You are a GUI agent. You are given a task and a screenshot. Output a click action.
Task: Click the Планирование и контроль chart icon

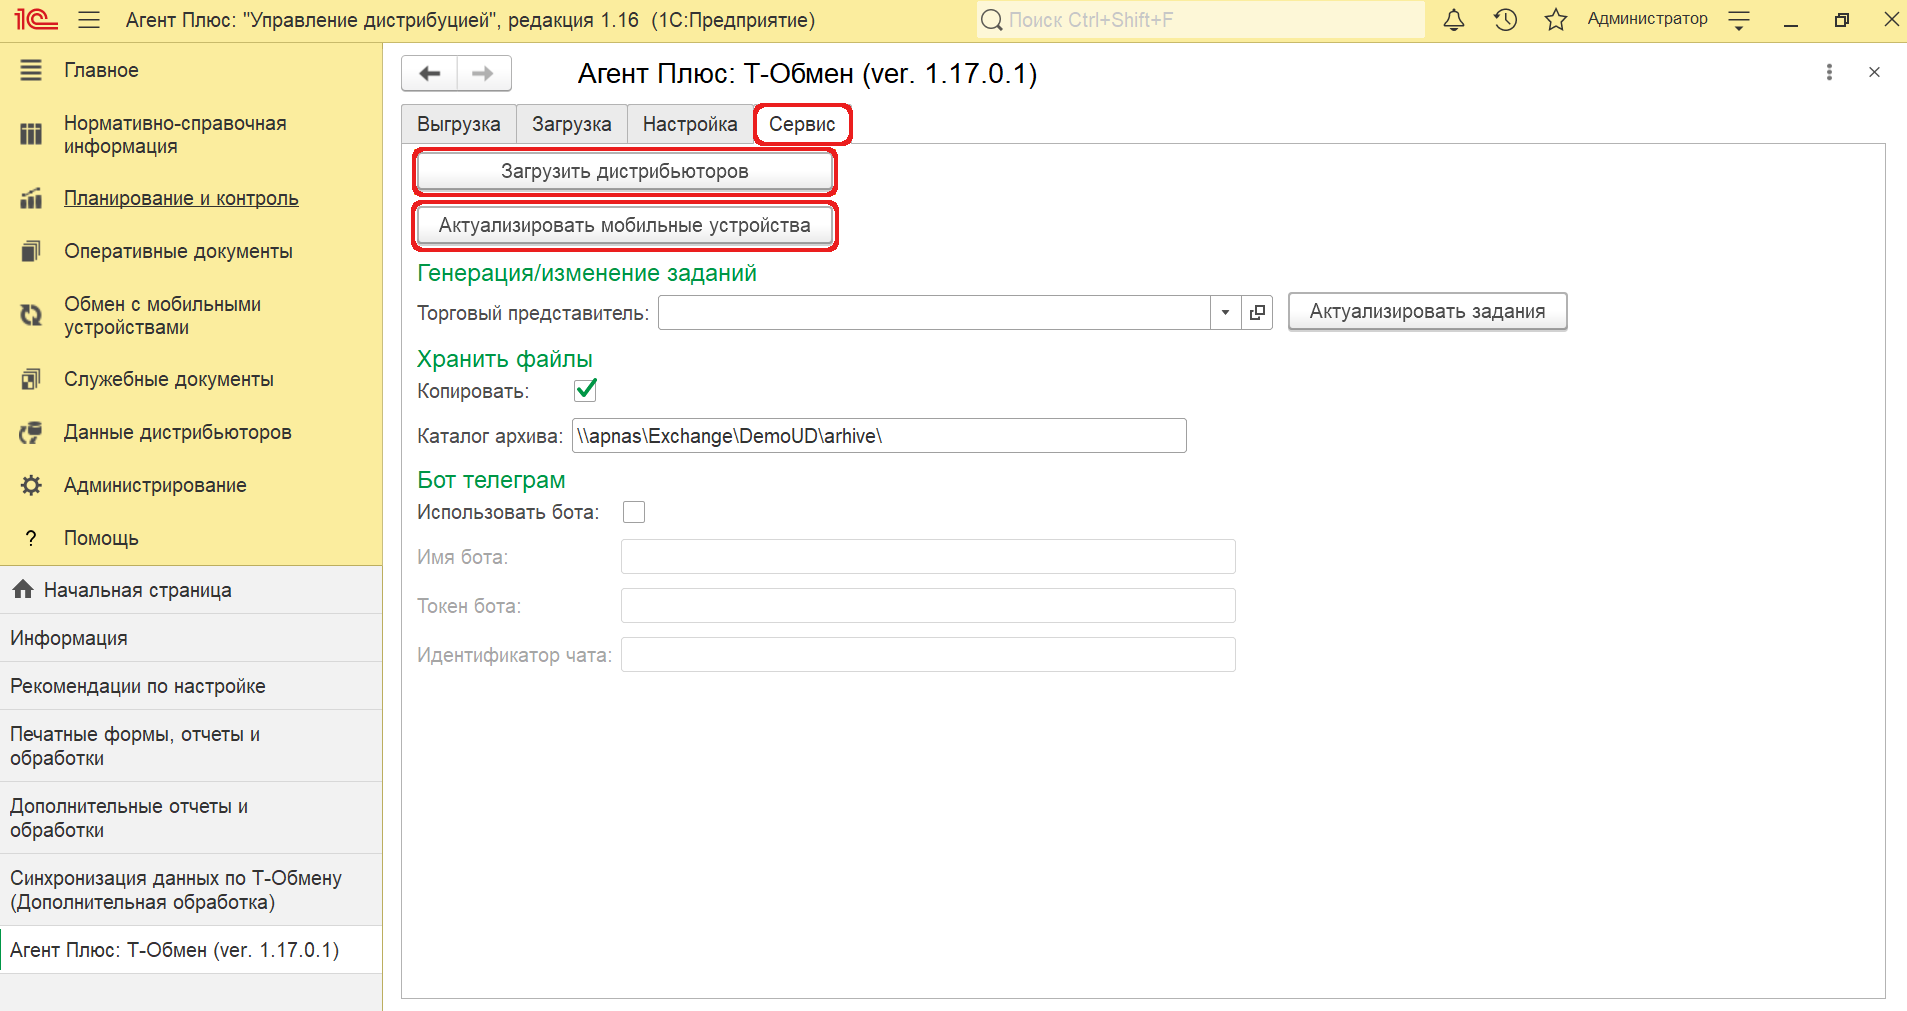pos(31,198)
